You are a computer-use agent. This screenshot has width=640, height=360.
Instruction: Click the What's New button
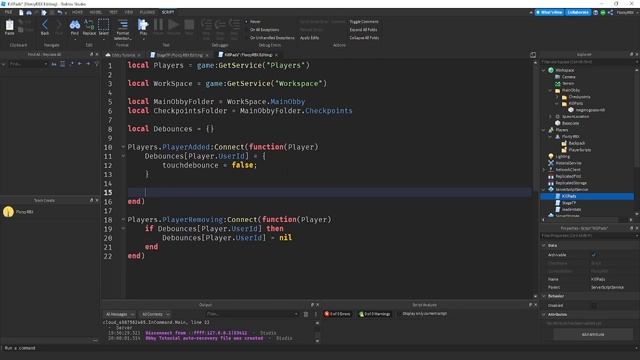point(549,13)
